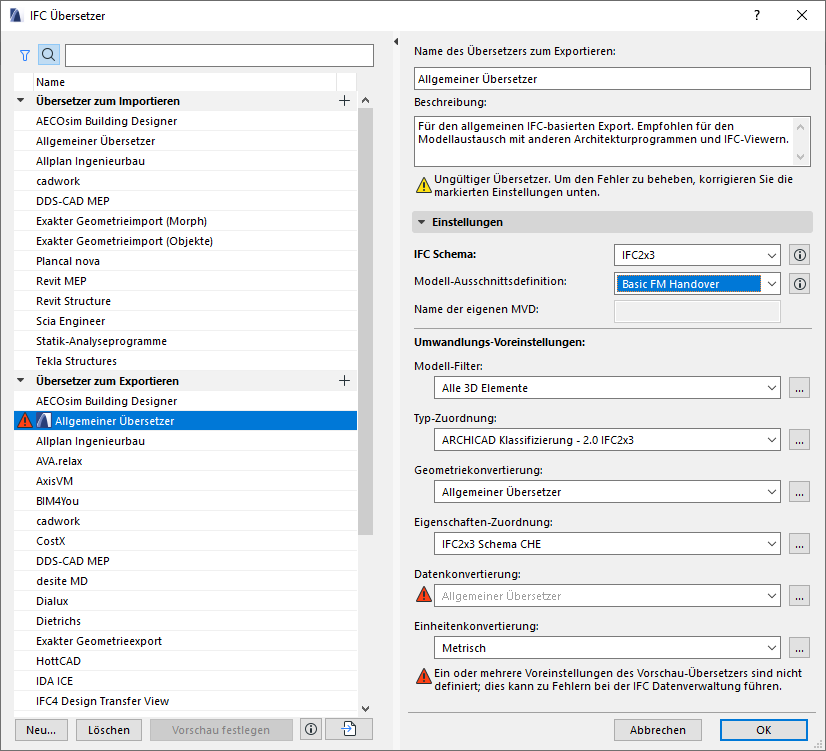Screen dimensions: 826x751
Task: Open Typ-Zuordnung options ellipsis button
Action: (x=799, y=440)
